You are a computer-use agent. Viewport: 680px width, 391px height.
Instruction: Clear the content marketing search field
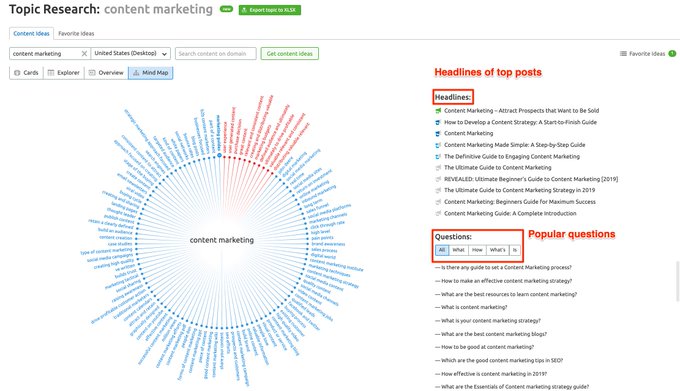tap(84, 54)
